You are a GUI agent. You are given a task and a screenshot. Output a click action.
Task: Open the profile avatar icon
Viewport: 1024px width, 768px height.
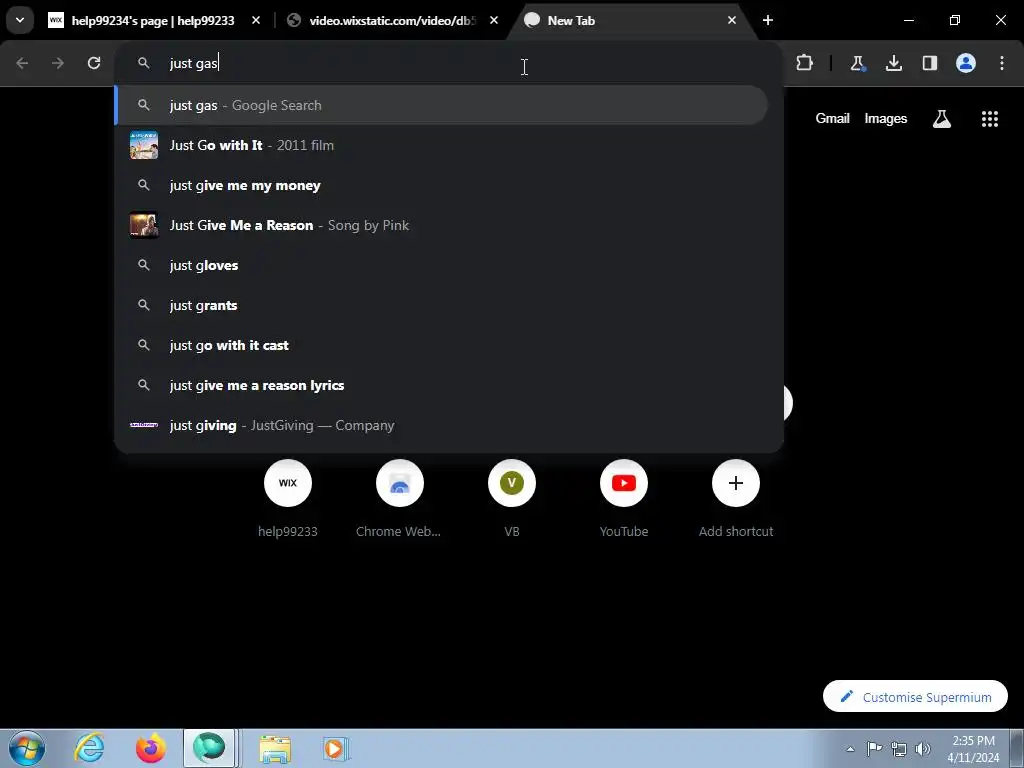click(x=966, y=63)
